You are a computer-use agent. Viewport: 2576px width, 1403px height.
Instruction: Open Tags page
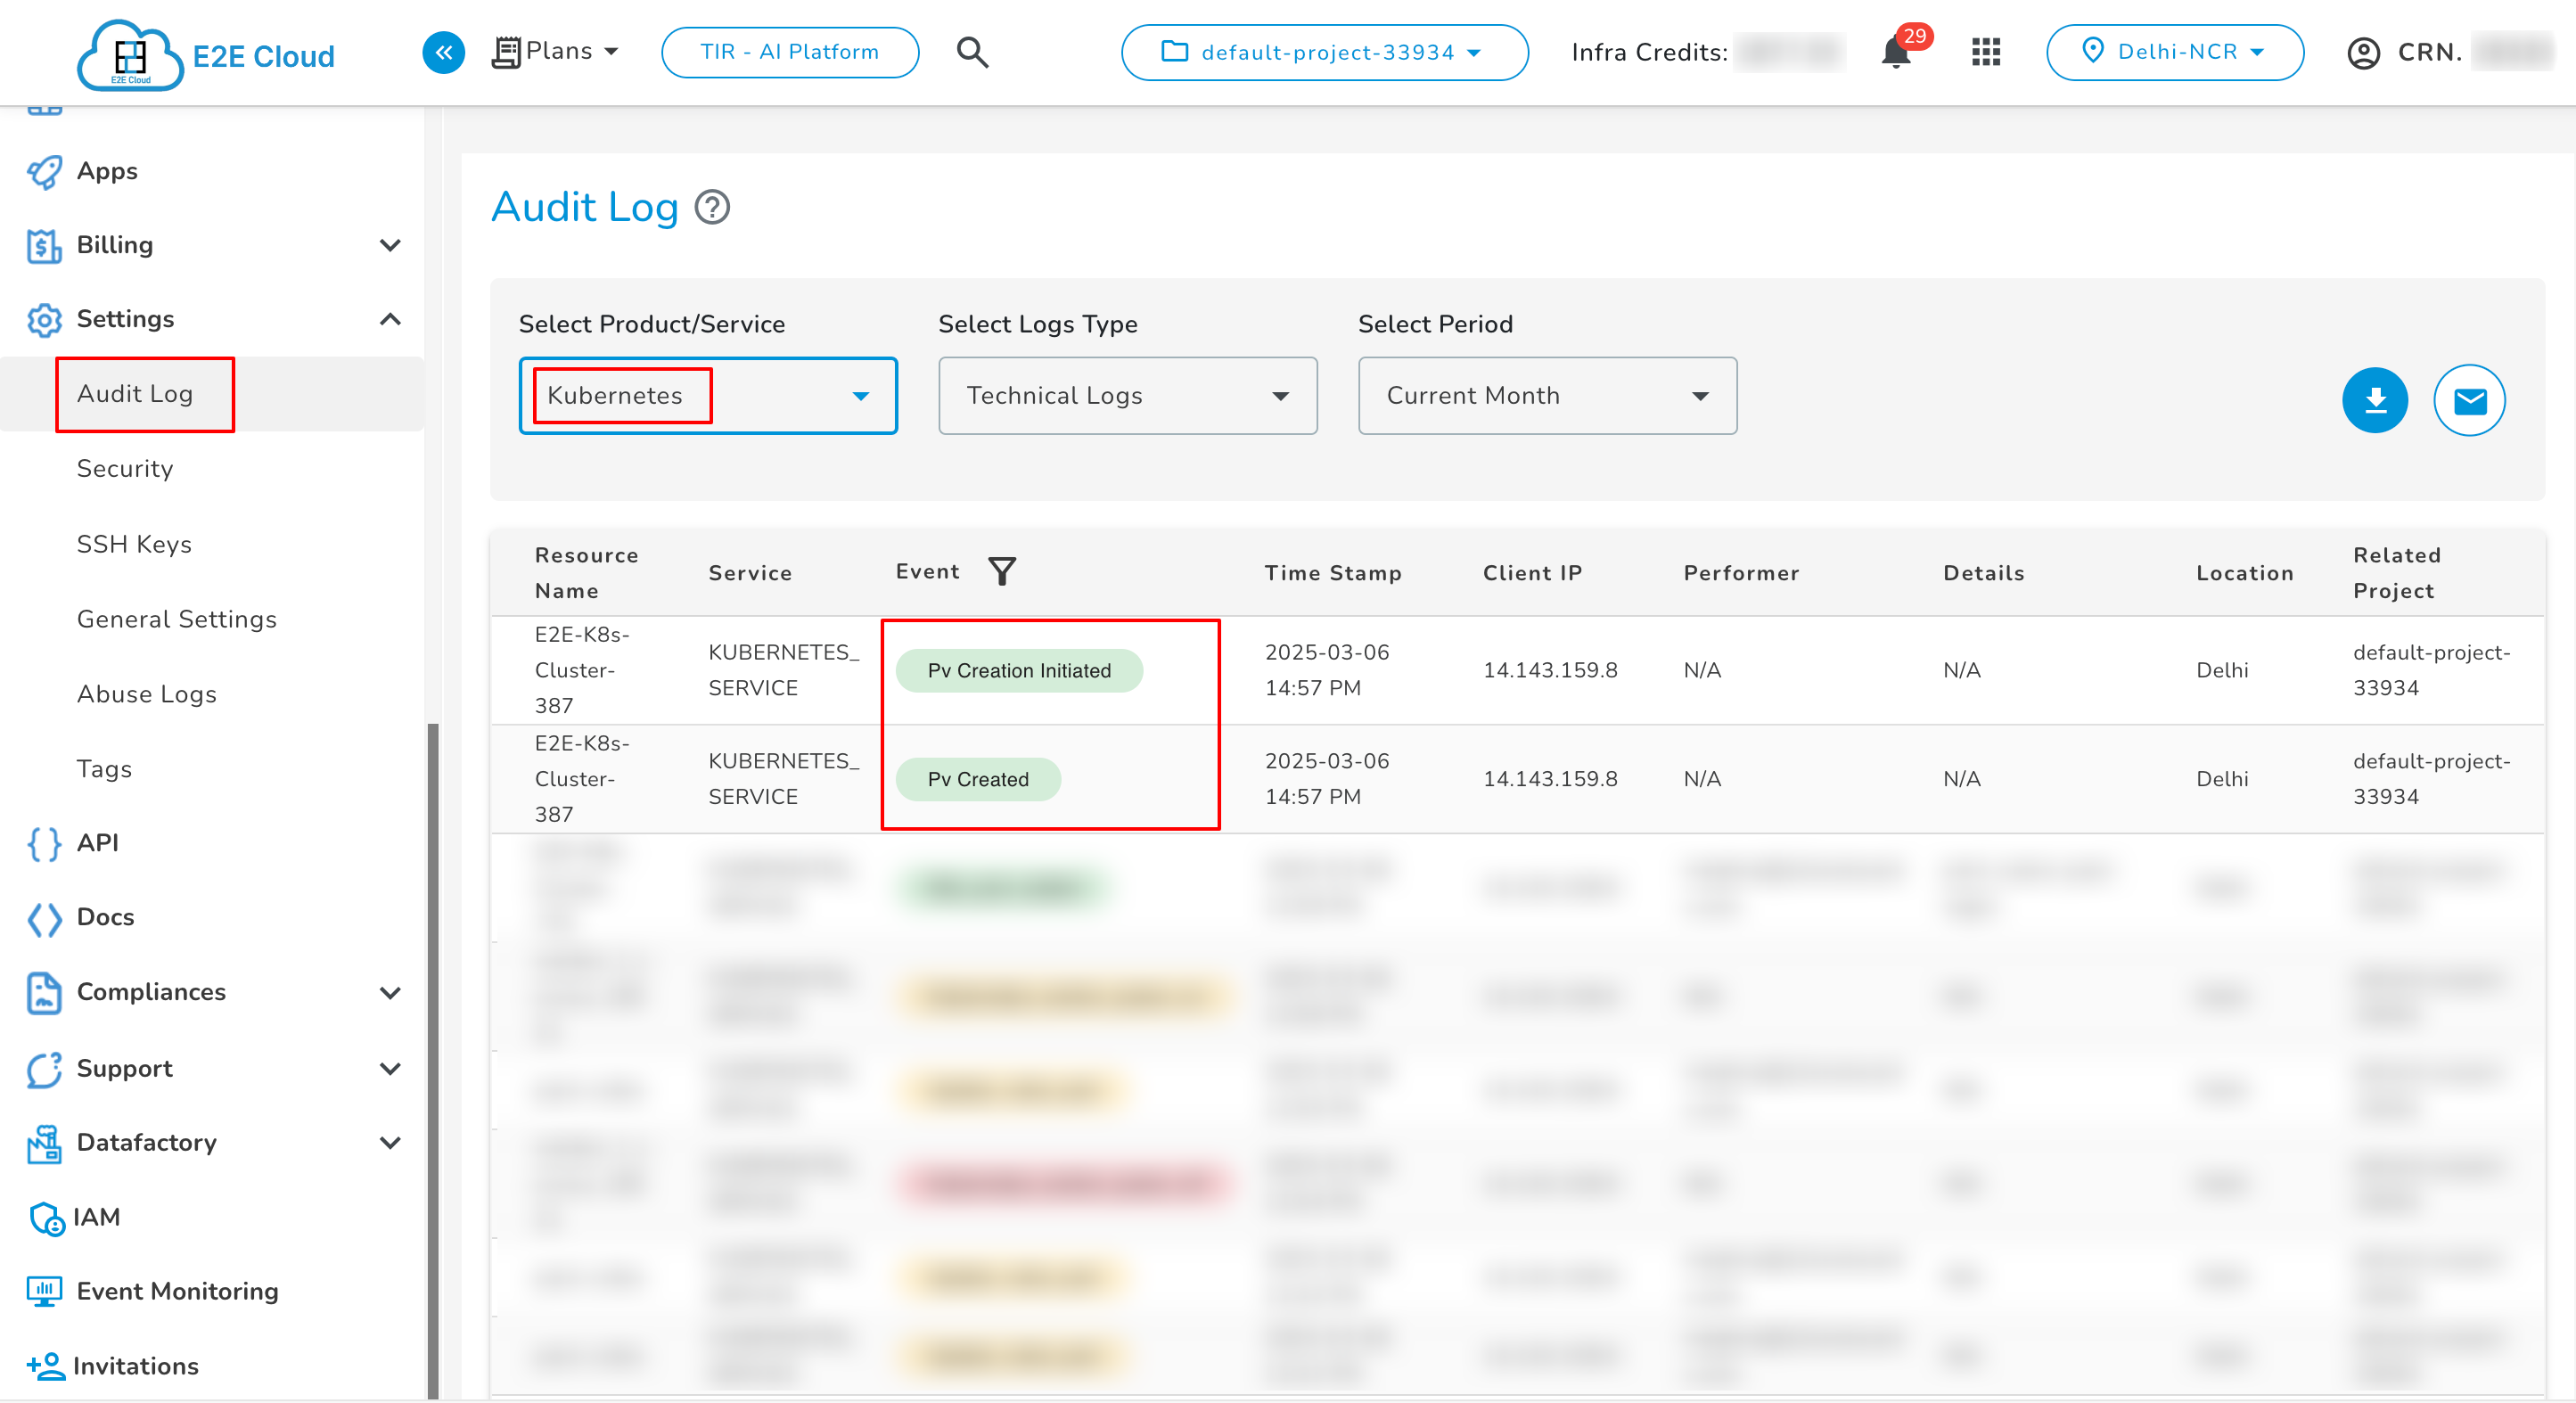[x=104, y=769]
